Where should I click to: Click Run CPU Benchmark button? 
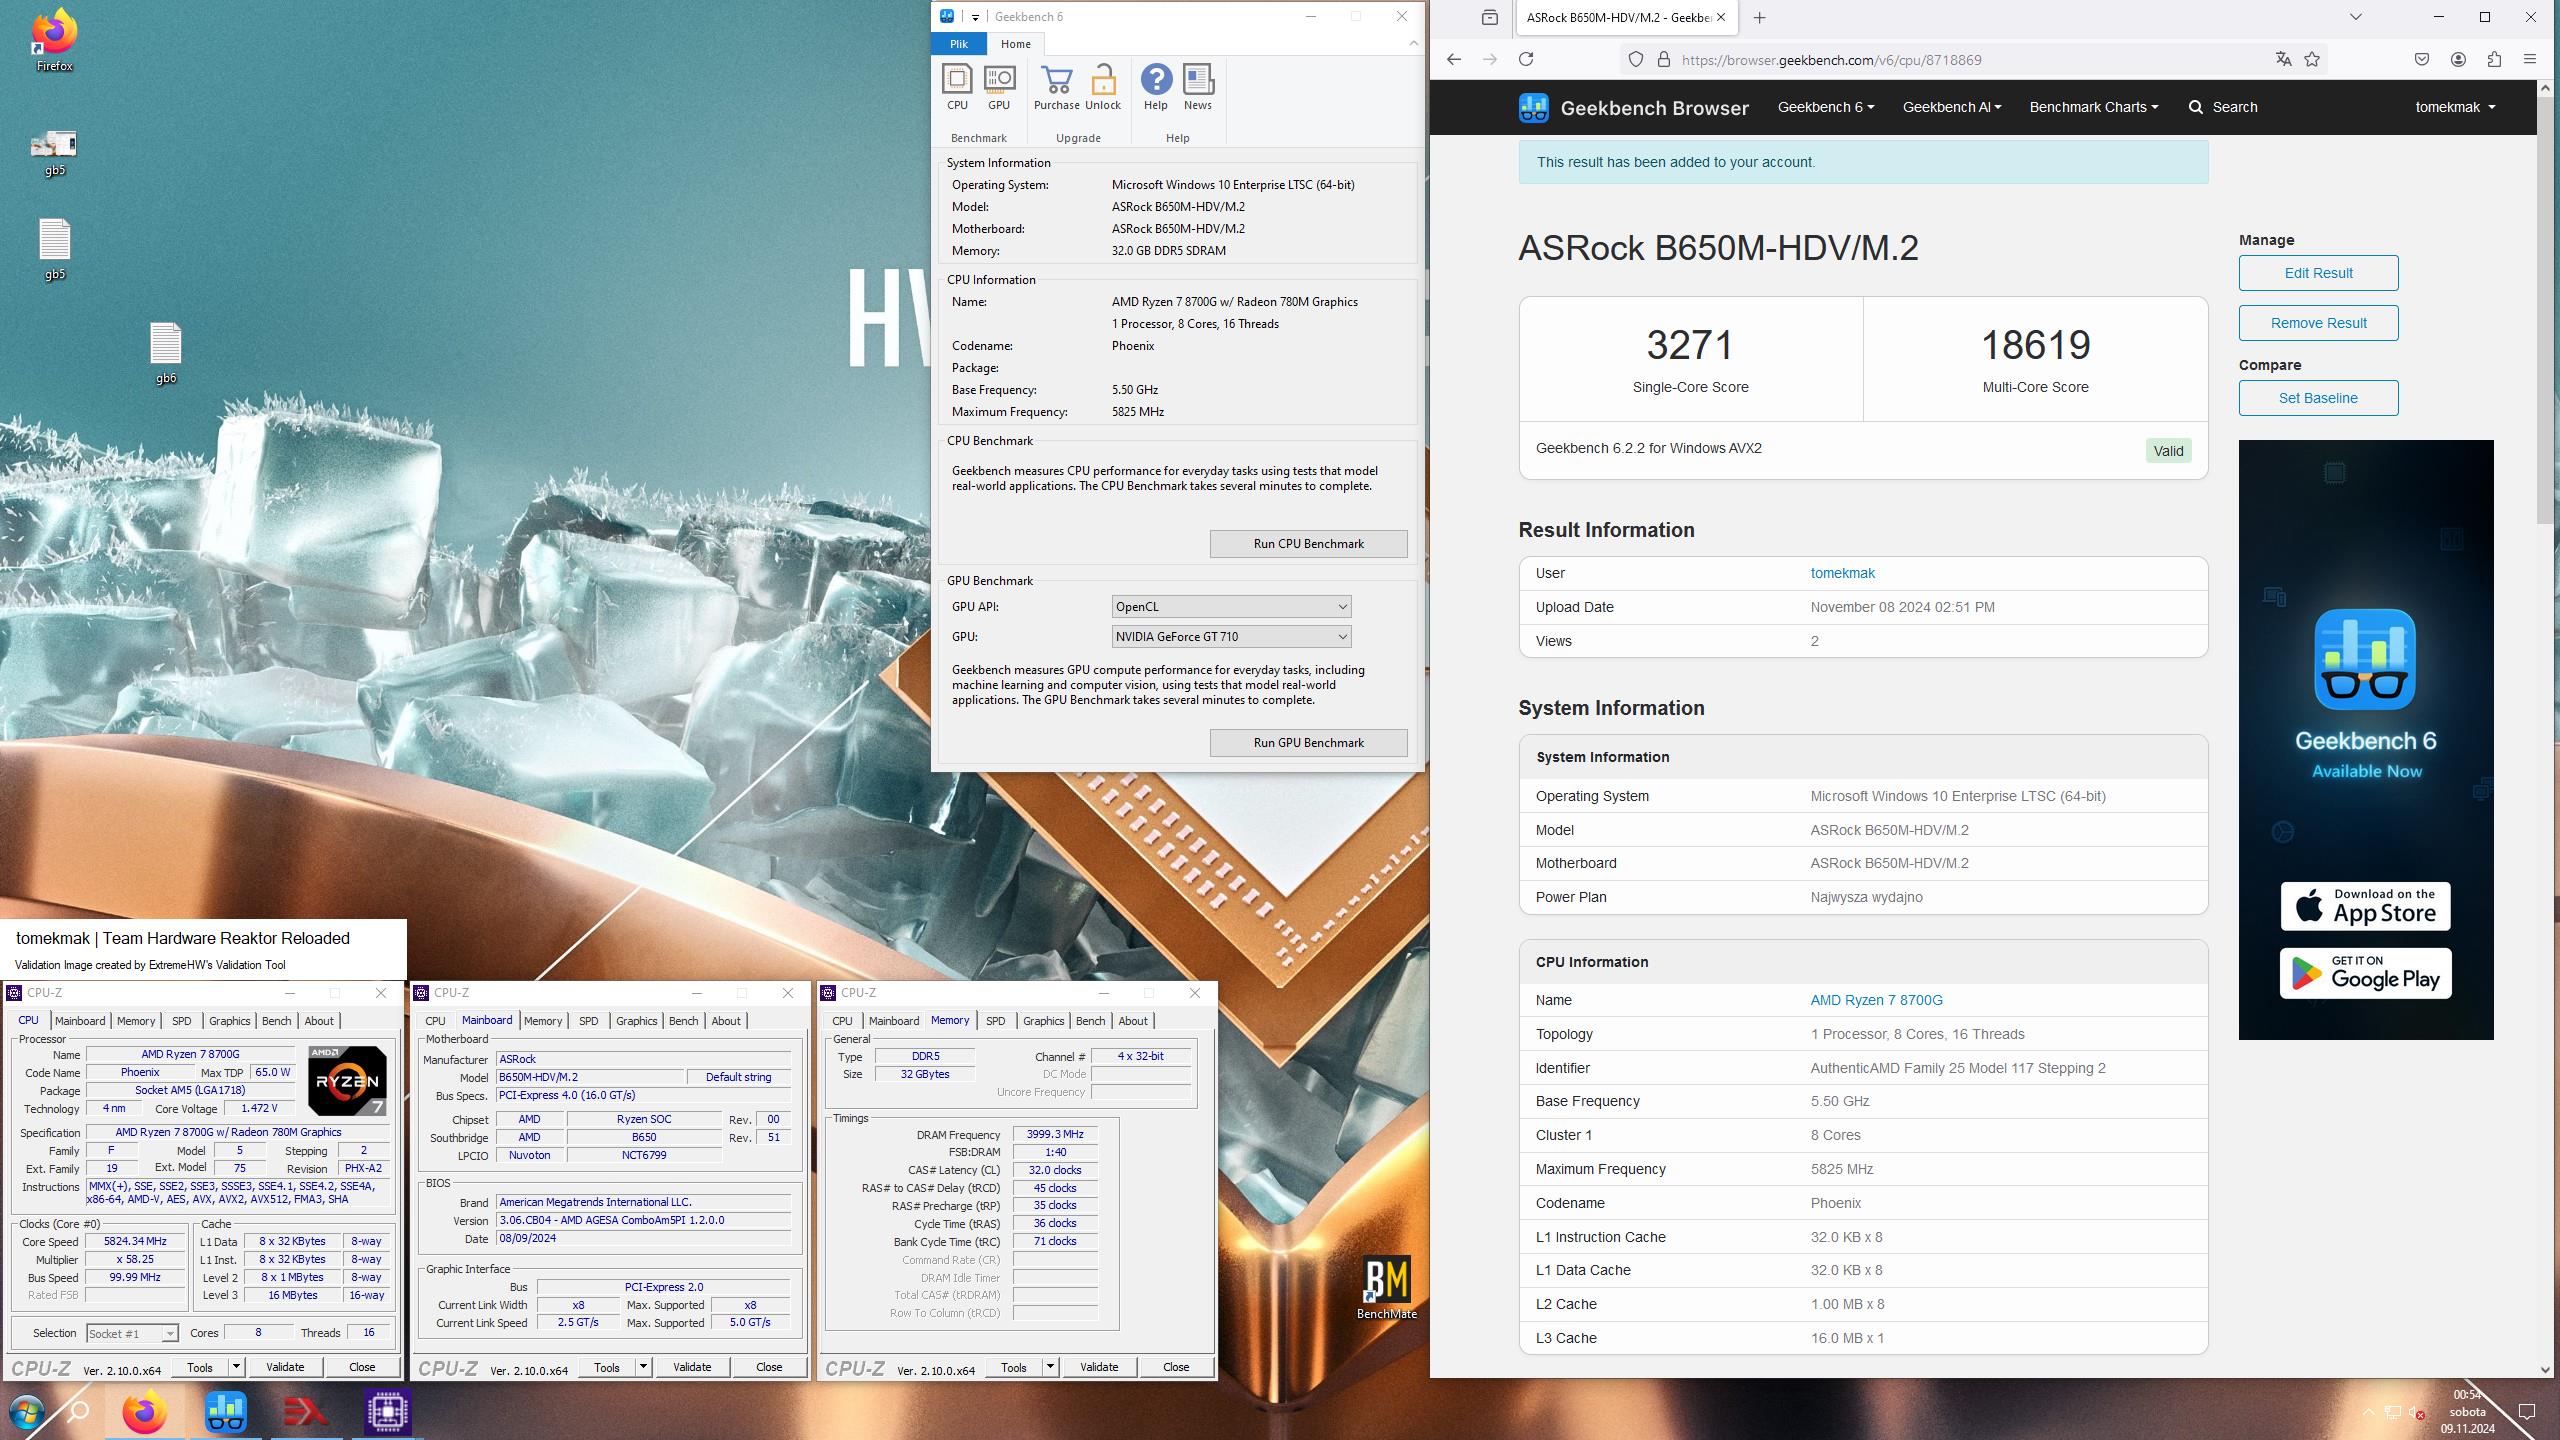point(1308,544)
